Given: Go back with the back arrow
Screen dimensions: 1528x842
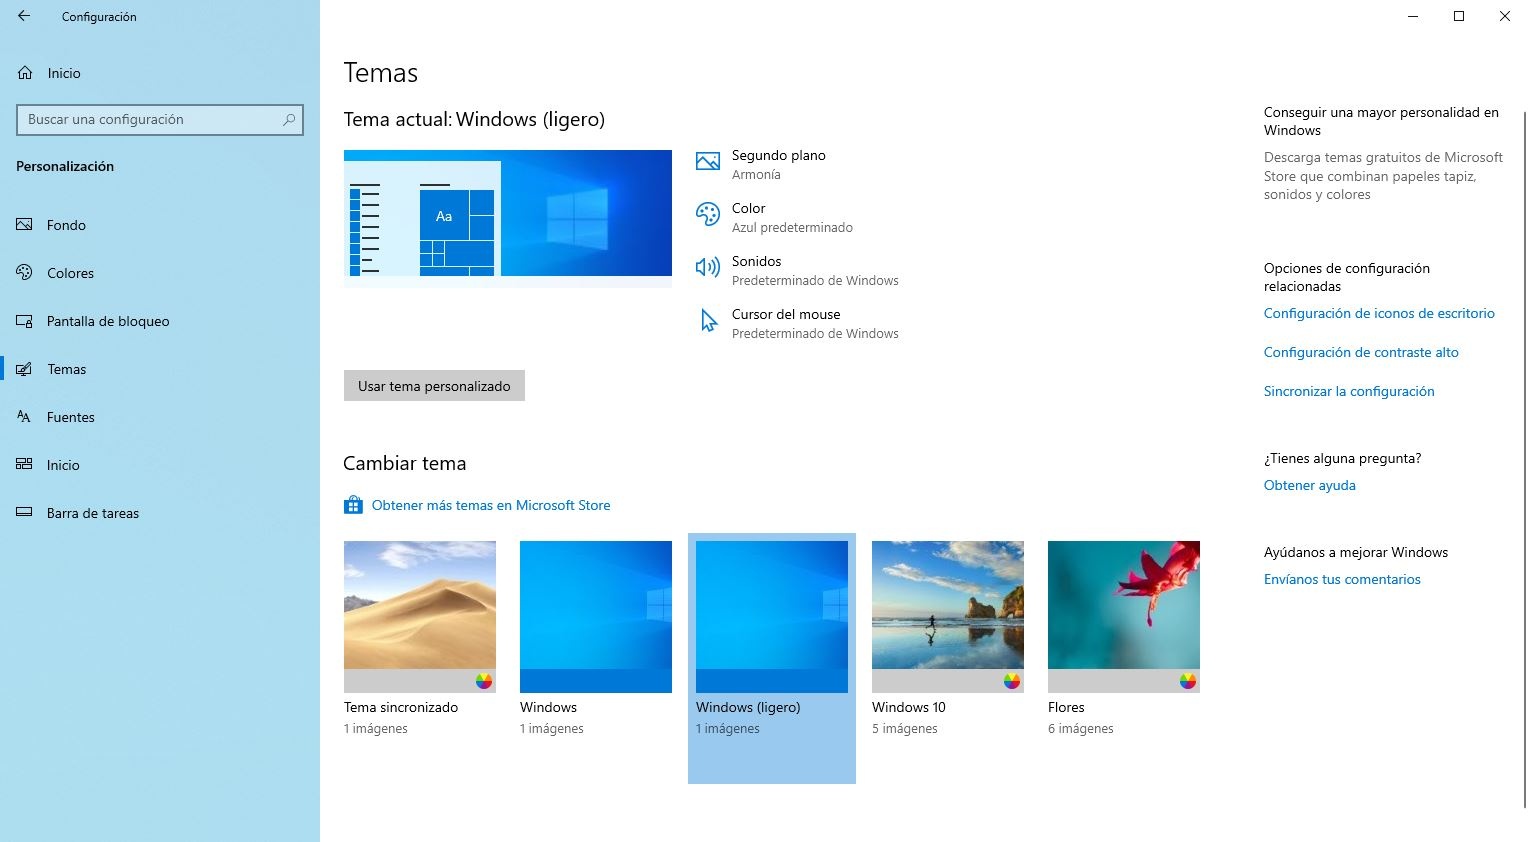Looking at the screenshot, I should 24,16.
